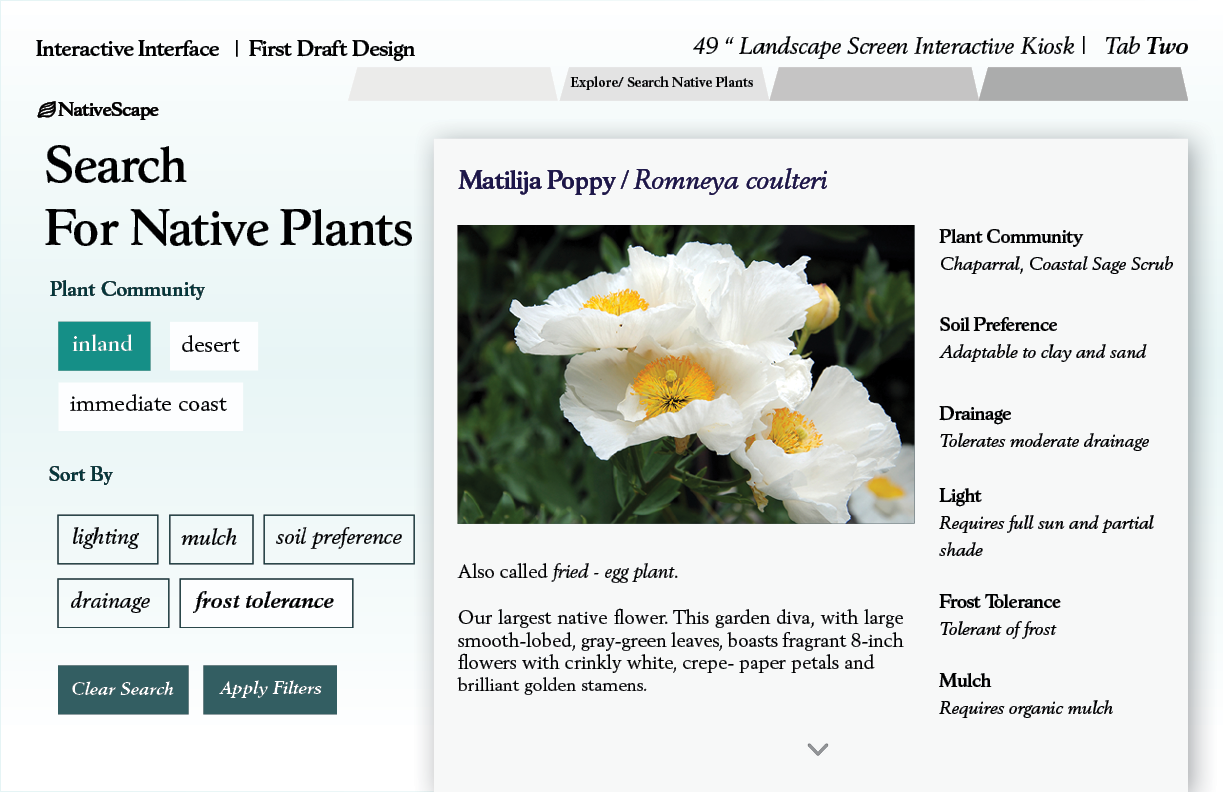The height and width of the screenshot is (792, 1224).
Task: Toggle the desert plant community option
Action: [213, 345]
